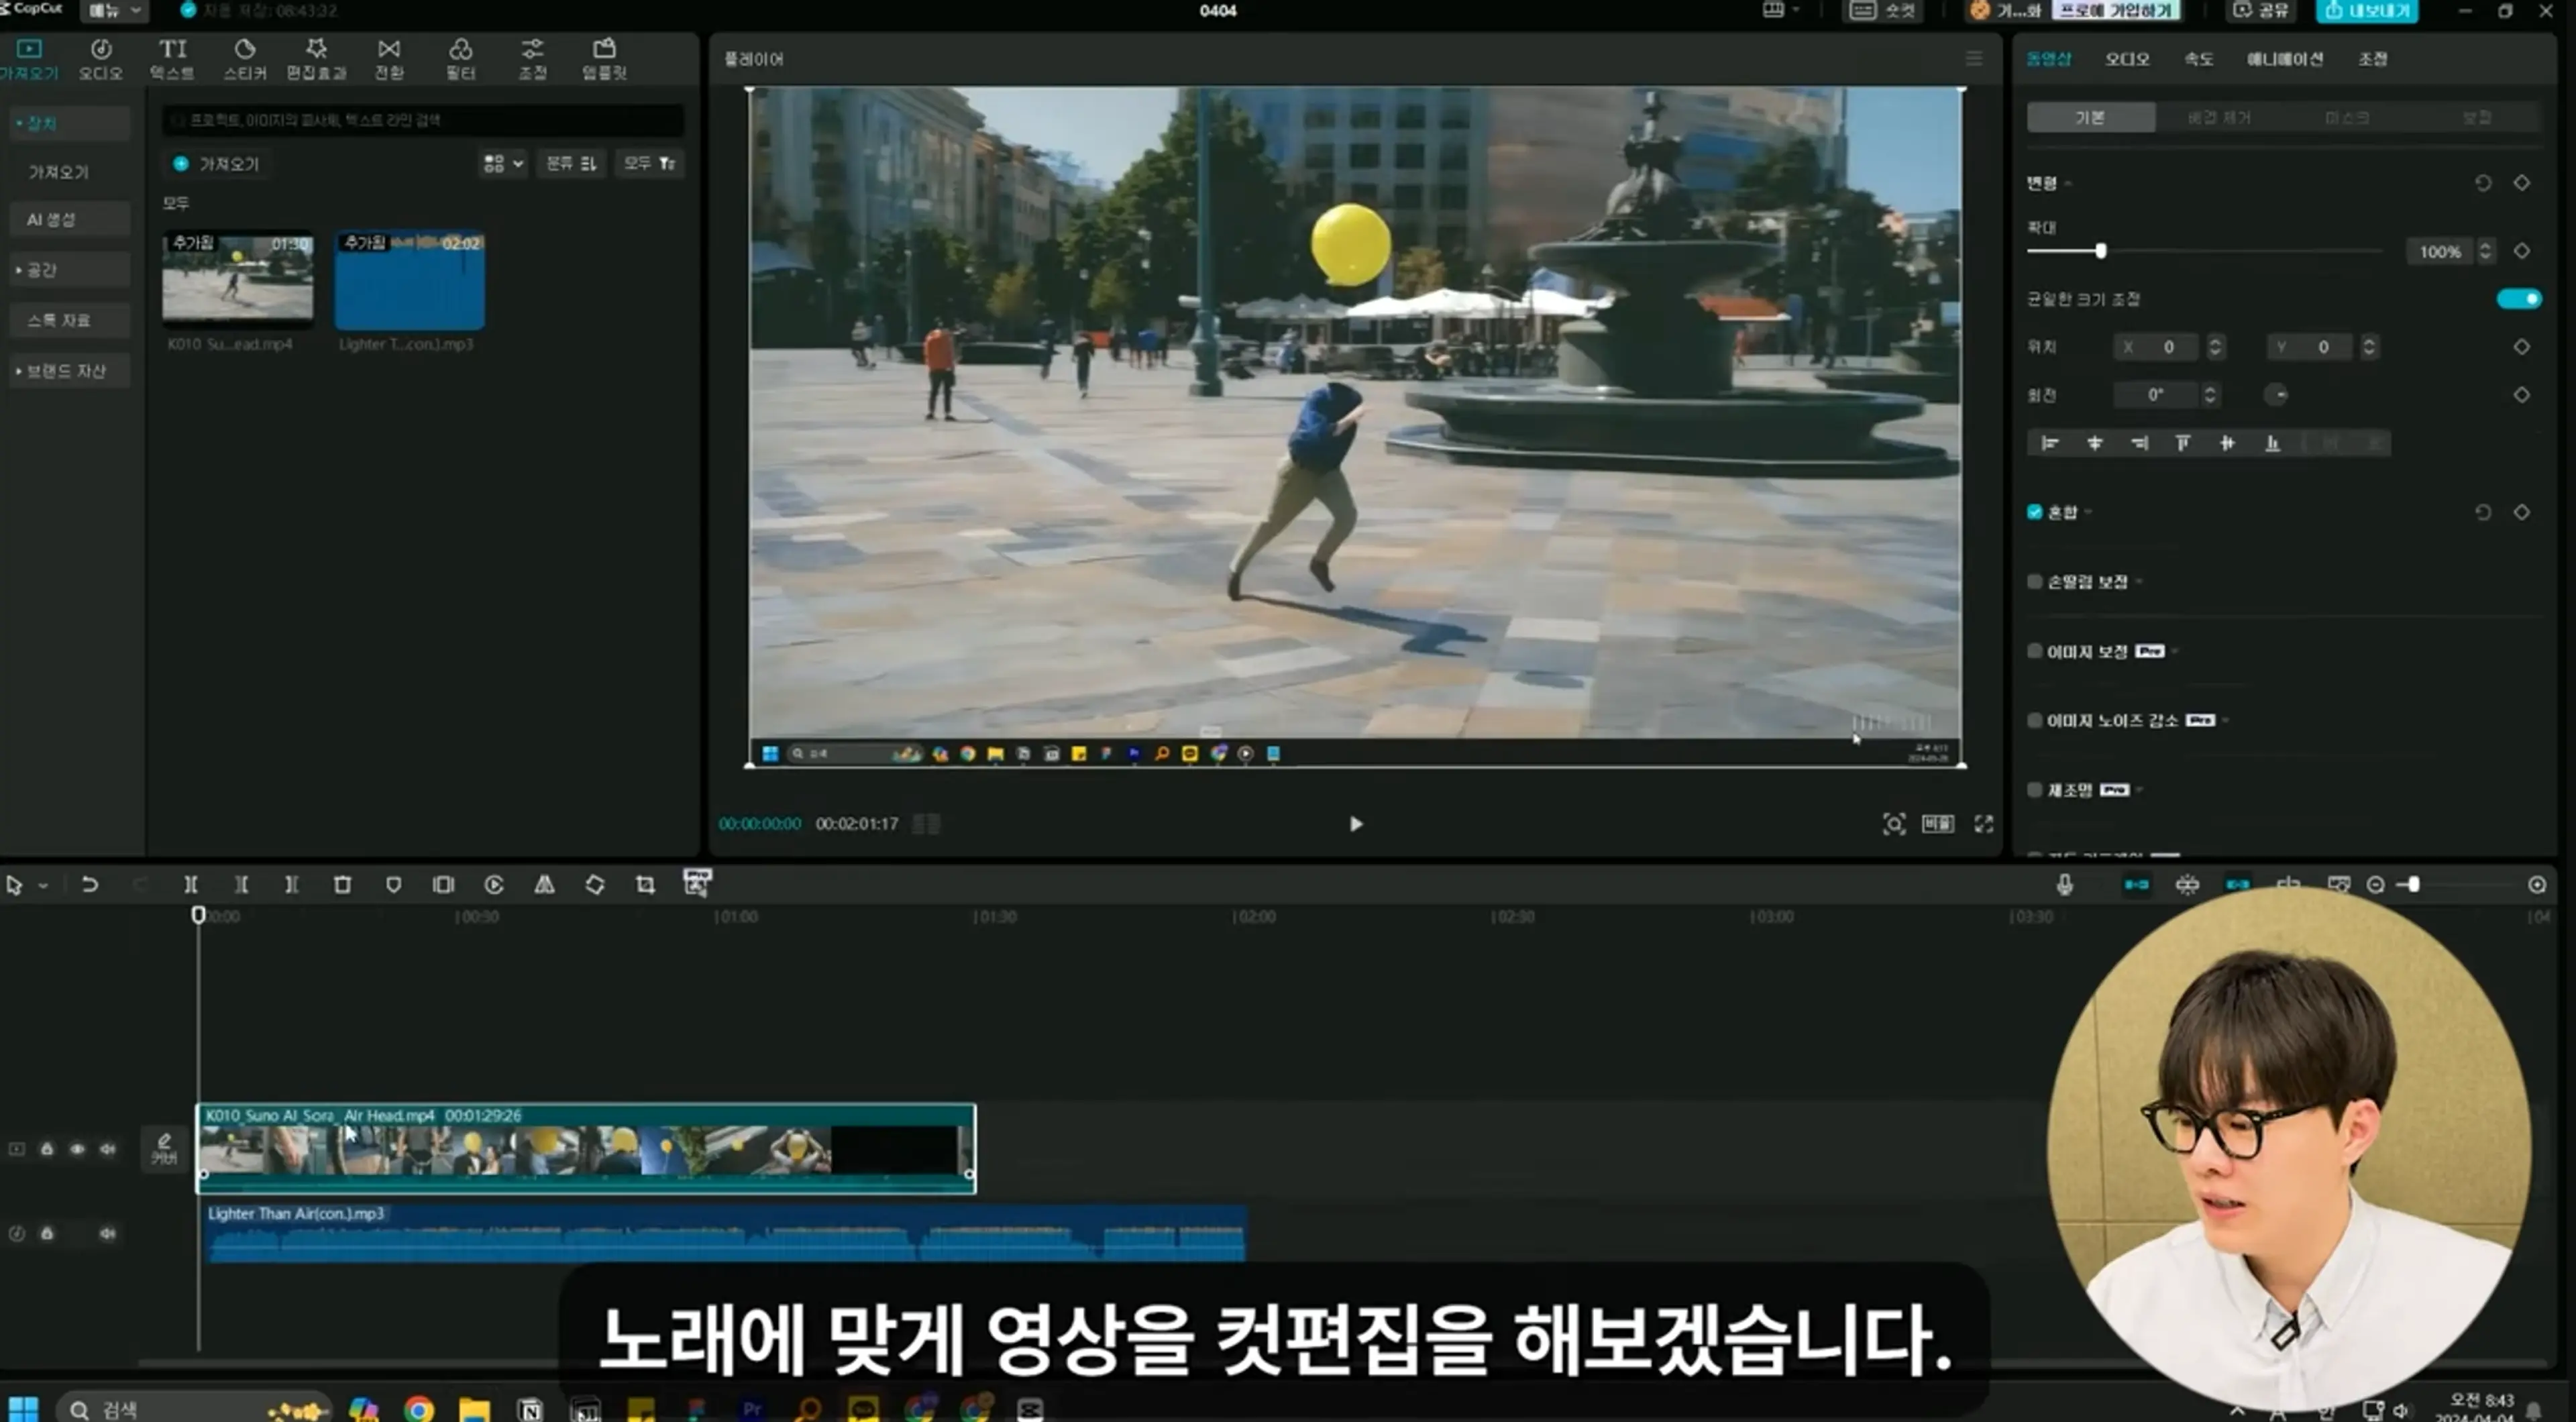Crop the clip with the crop icon
2576x1422 pixels.
(x=645, y=885)
